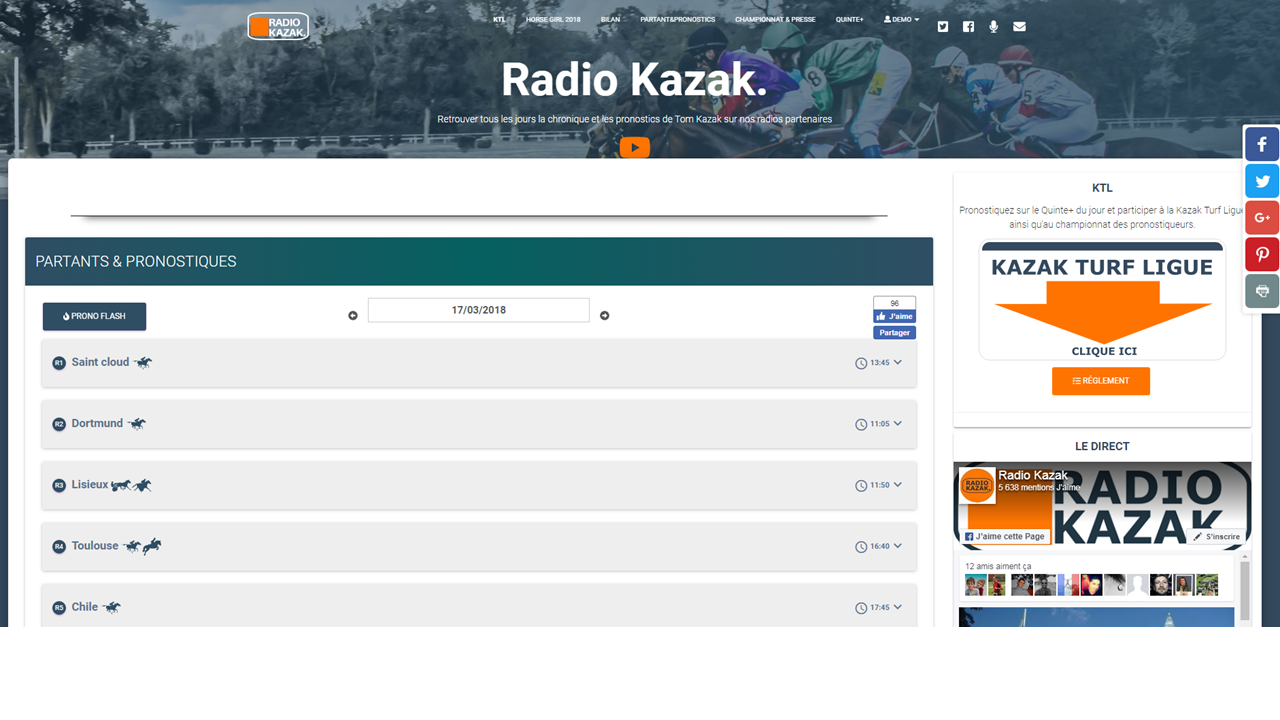1280x720 pixels.
Task: Click the horse icon beside Dortmund
Action: pos(137,423)
